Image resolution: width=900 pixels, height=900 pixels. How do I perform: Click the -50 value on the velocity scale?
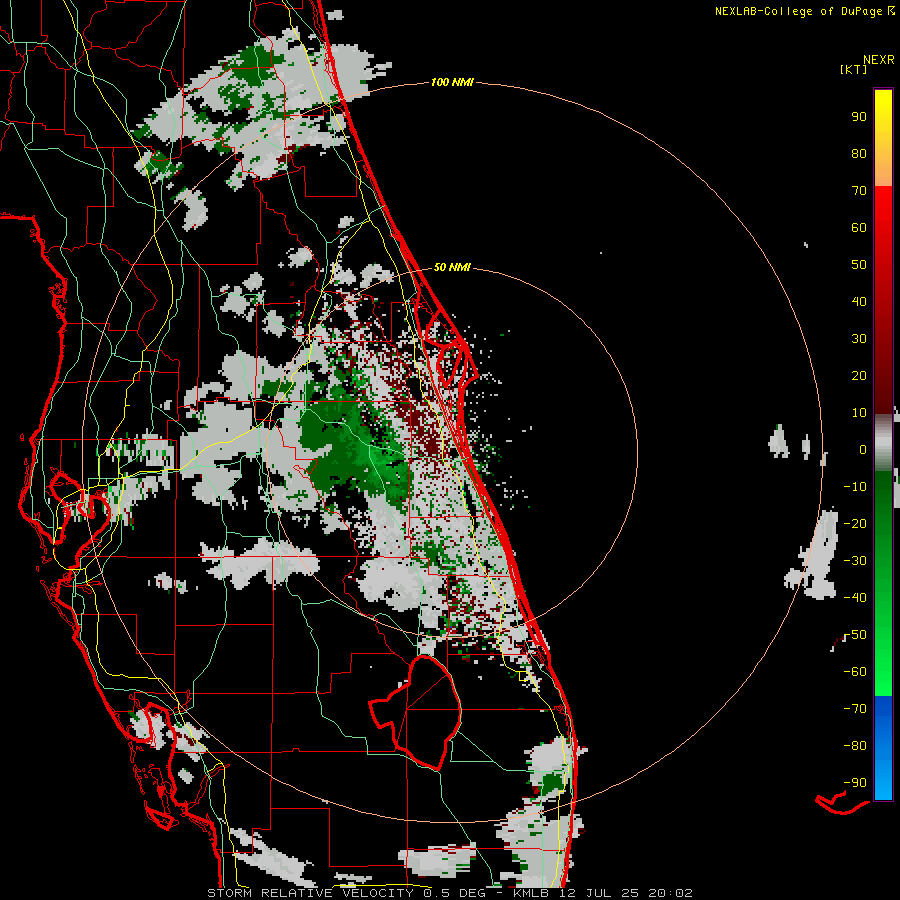click(x=855, y=635)
